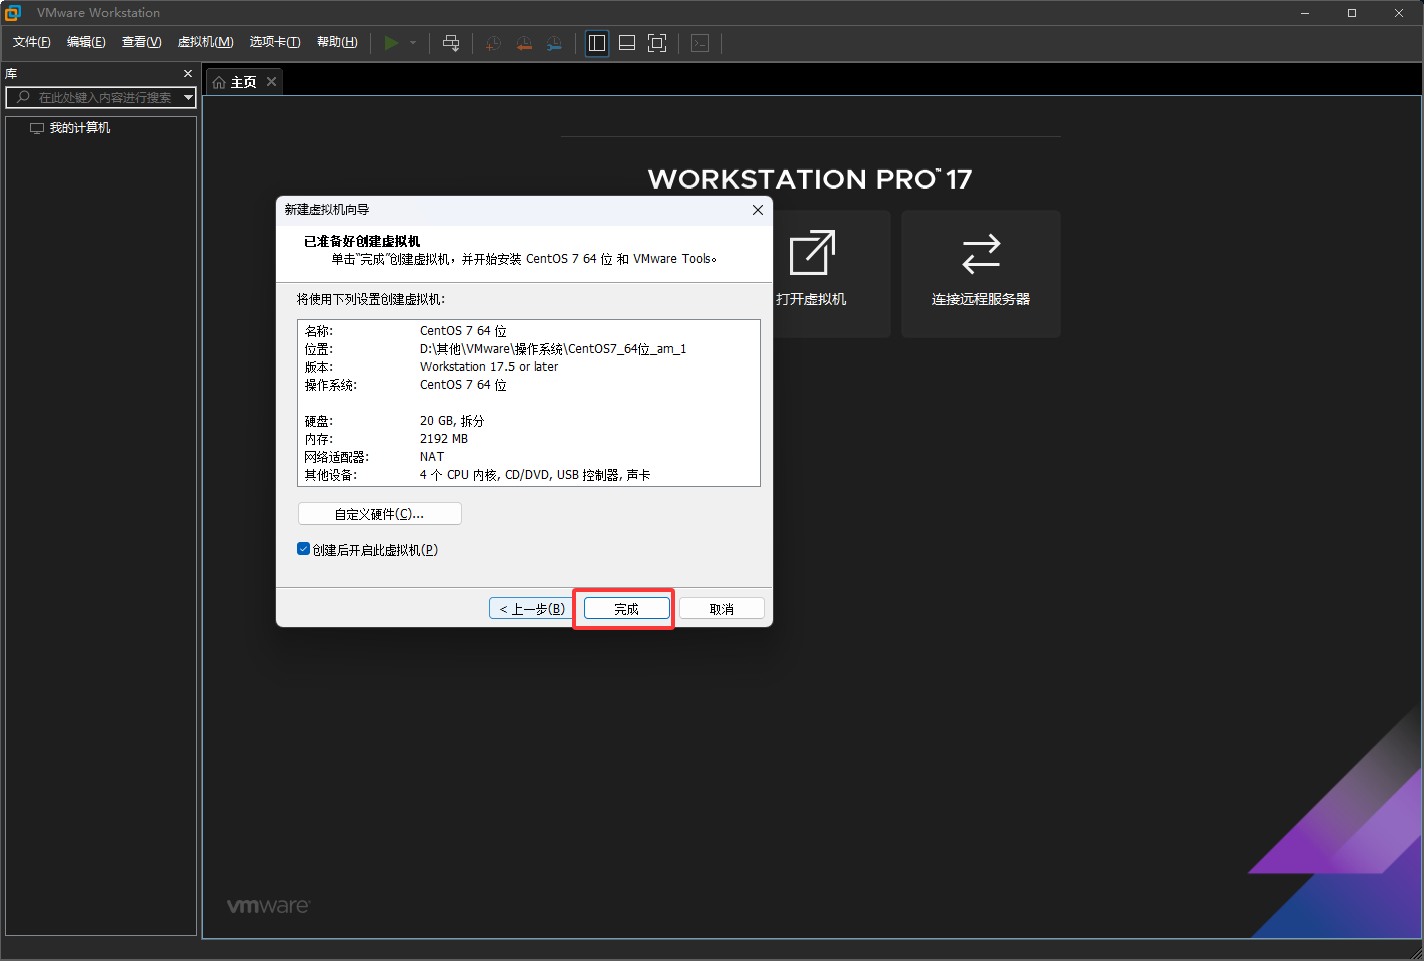Image resolution: width=1424 pixels, height=961 pixels.
Task: Click the 名称: label in settings list
Action: [x=319, y=331]
